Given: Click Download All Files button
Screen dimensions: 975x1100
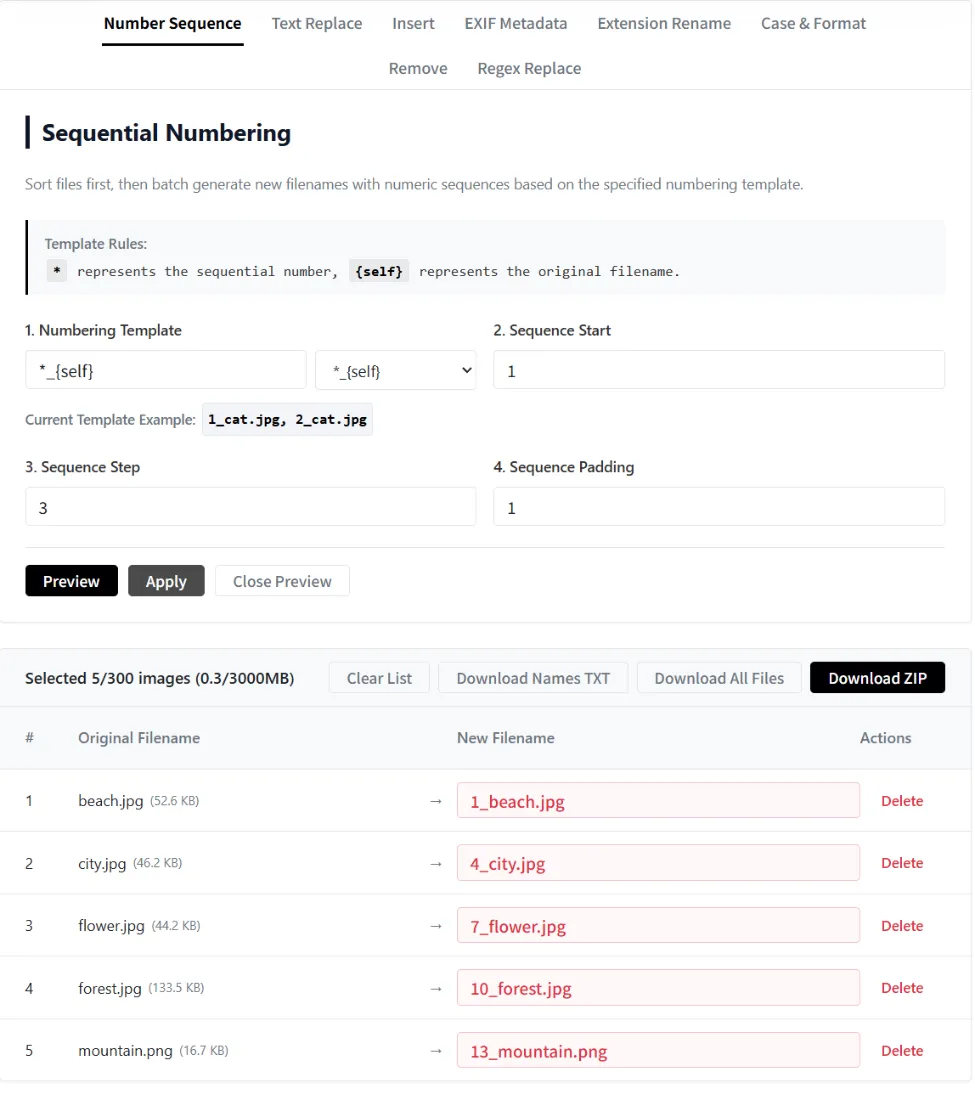Looking at the screenshot, I should (719, 678).
